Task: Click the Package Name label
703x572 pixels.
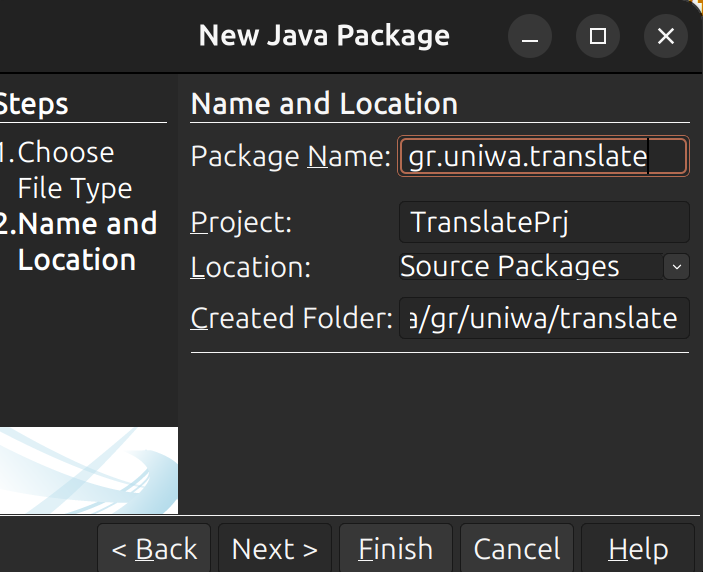Action: click(x=291, y=156)
